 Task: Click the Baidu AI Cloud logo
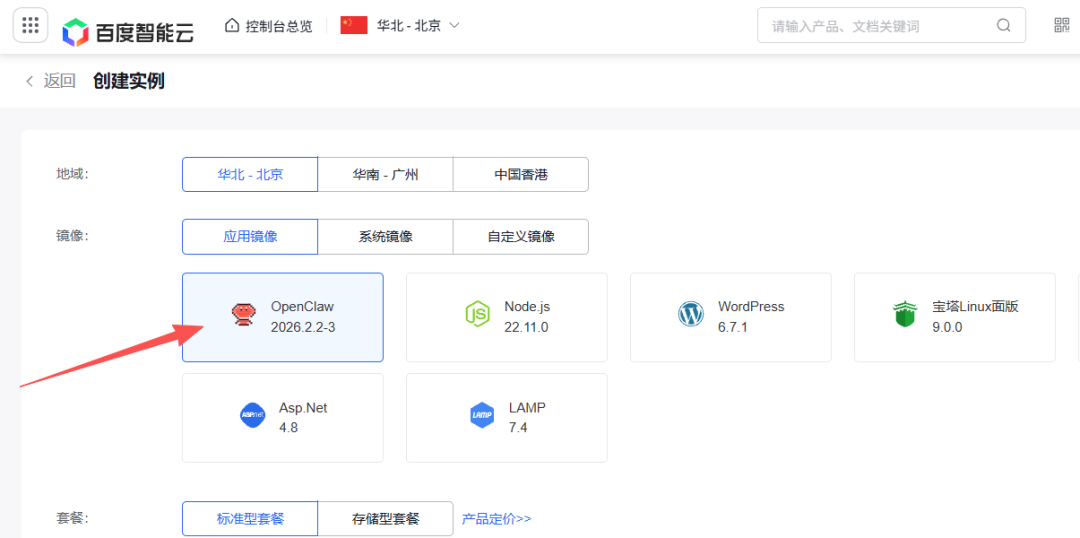pyautogui.click(x=128, y=30)
